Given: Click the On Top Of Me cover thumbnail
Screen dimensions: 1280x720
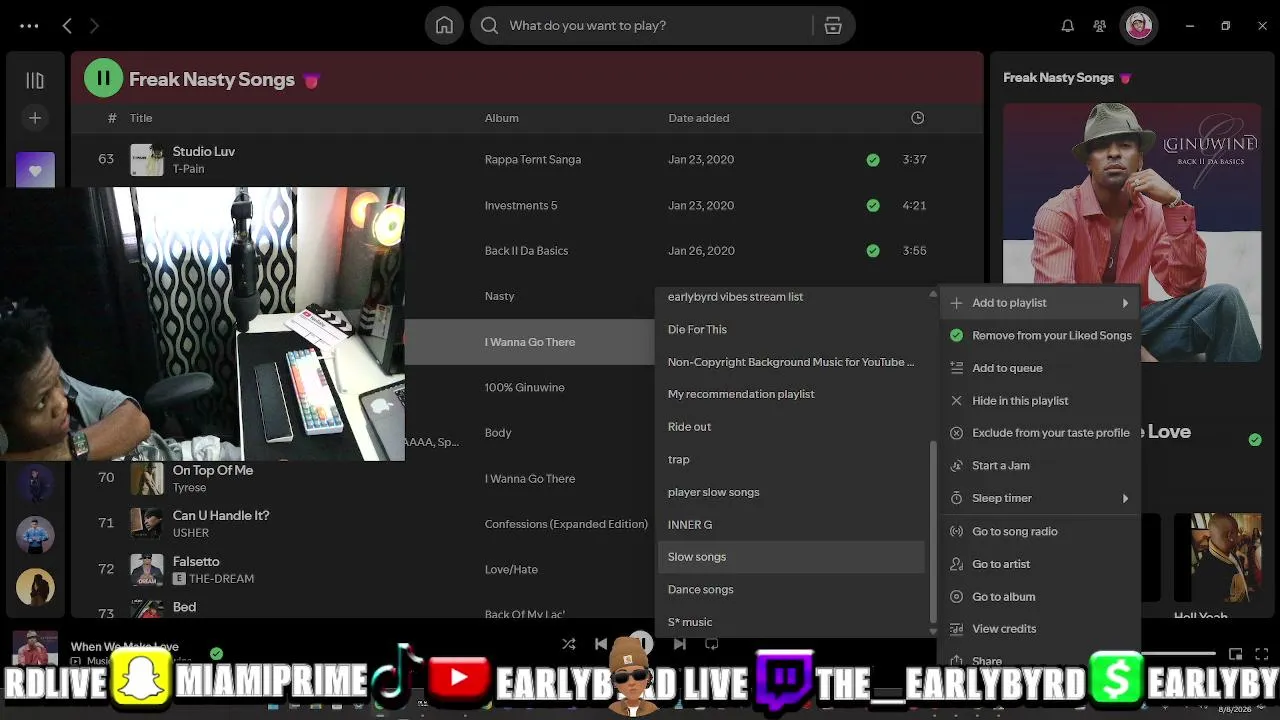Looking at the screenshot, I should tap(147, 479).
